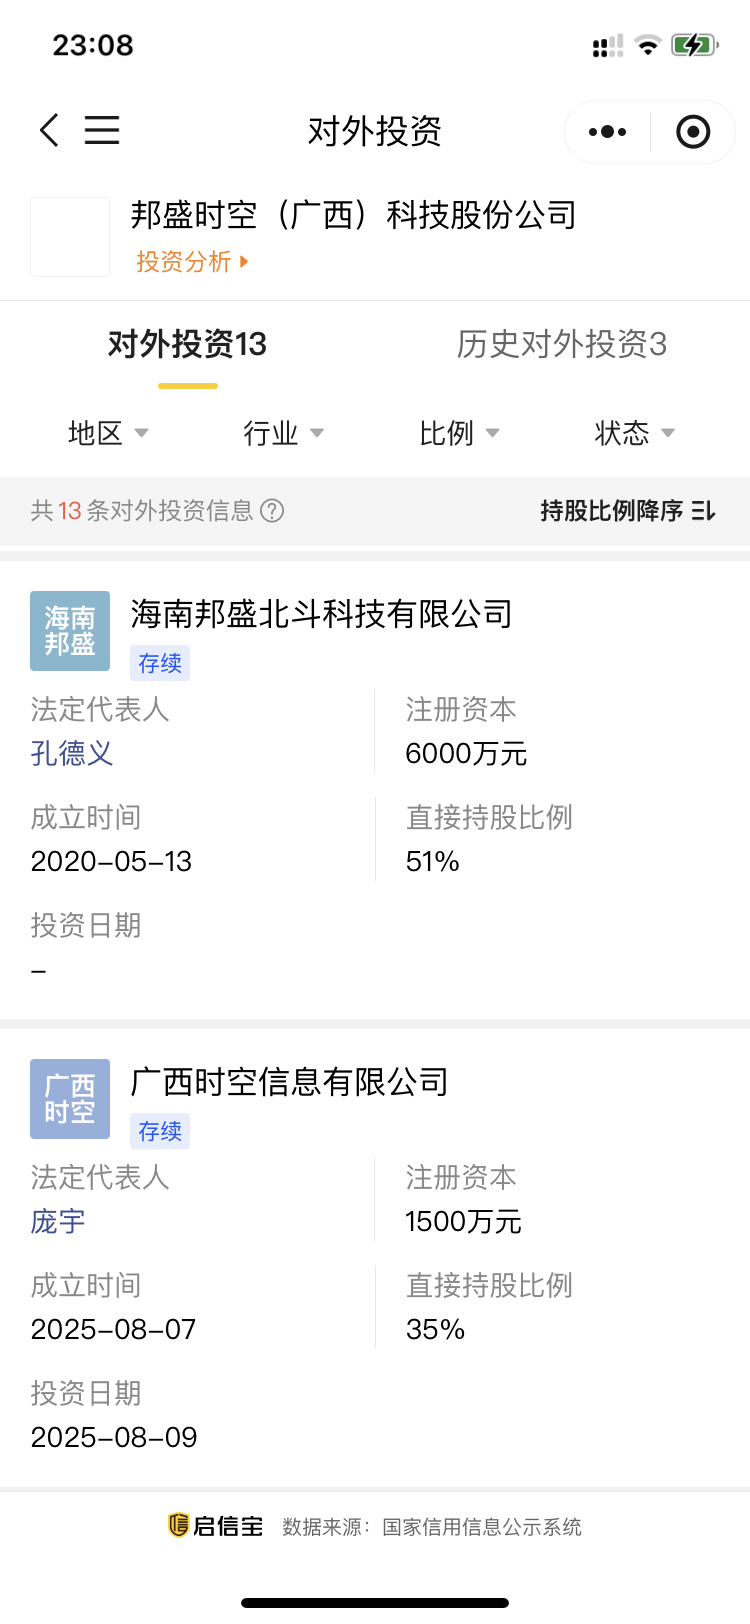Image resolution: width=750 pixels, height=1624 pixels.
Task: Switch to 历史对外投资3 tab
Action: click(x=562, y=345)
